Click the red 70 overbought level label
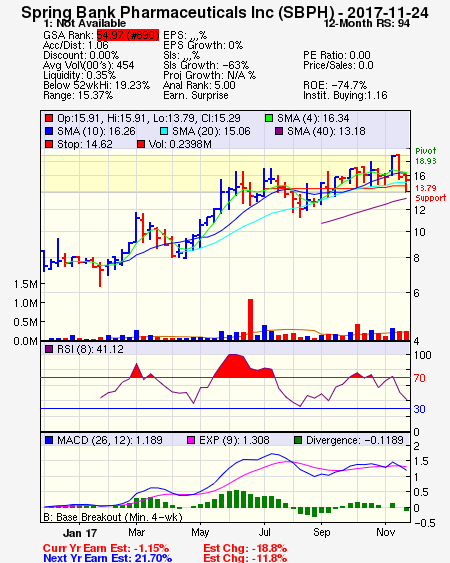Screen dimensions: 450x563 tap(419, 378)
